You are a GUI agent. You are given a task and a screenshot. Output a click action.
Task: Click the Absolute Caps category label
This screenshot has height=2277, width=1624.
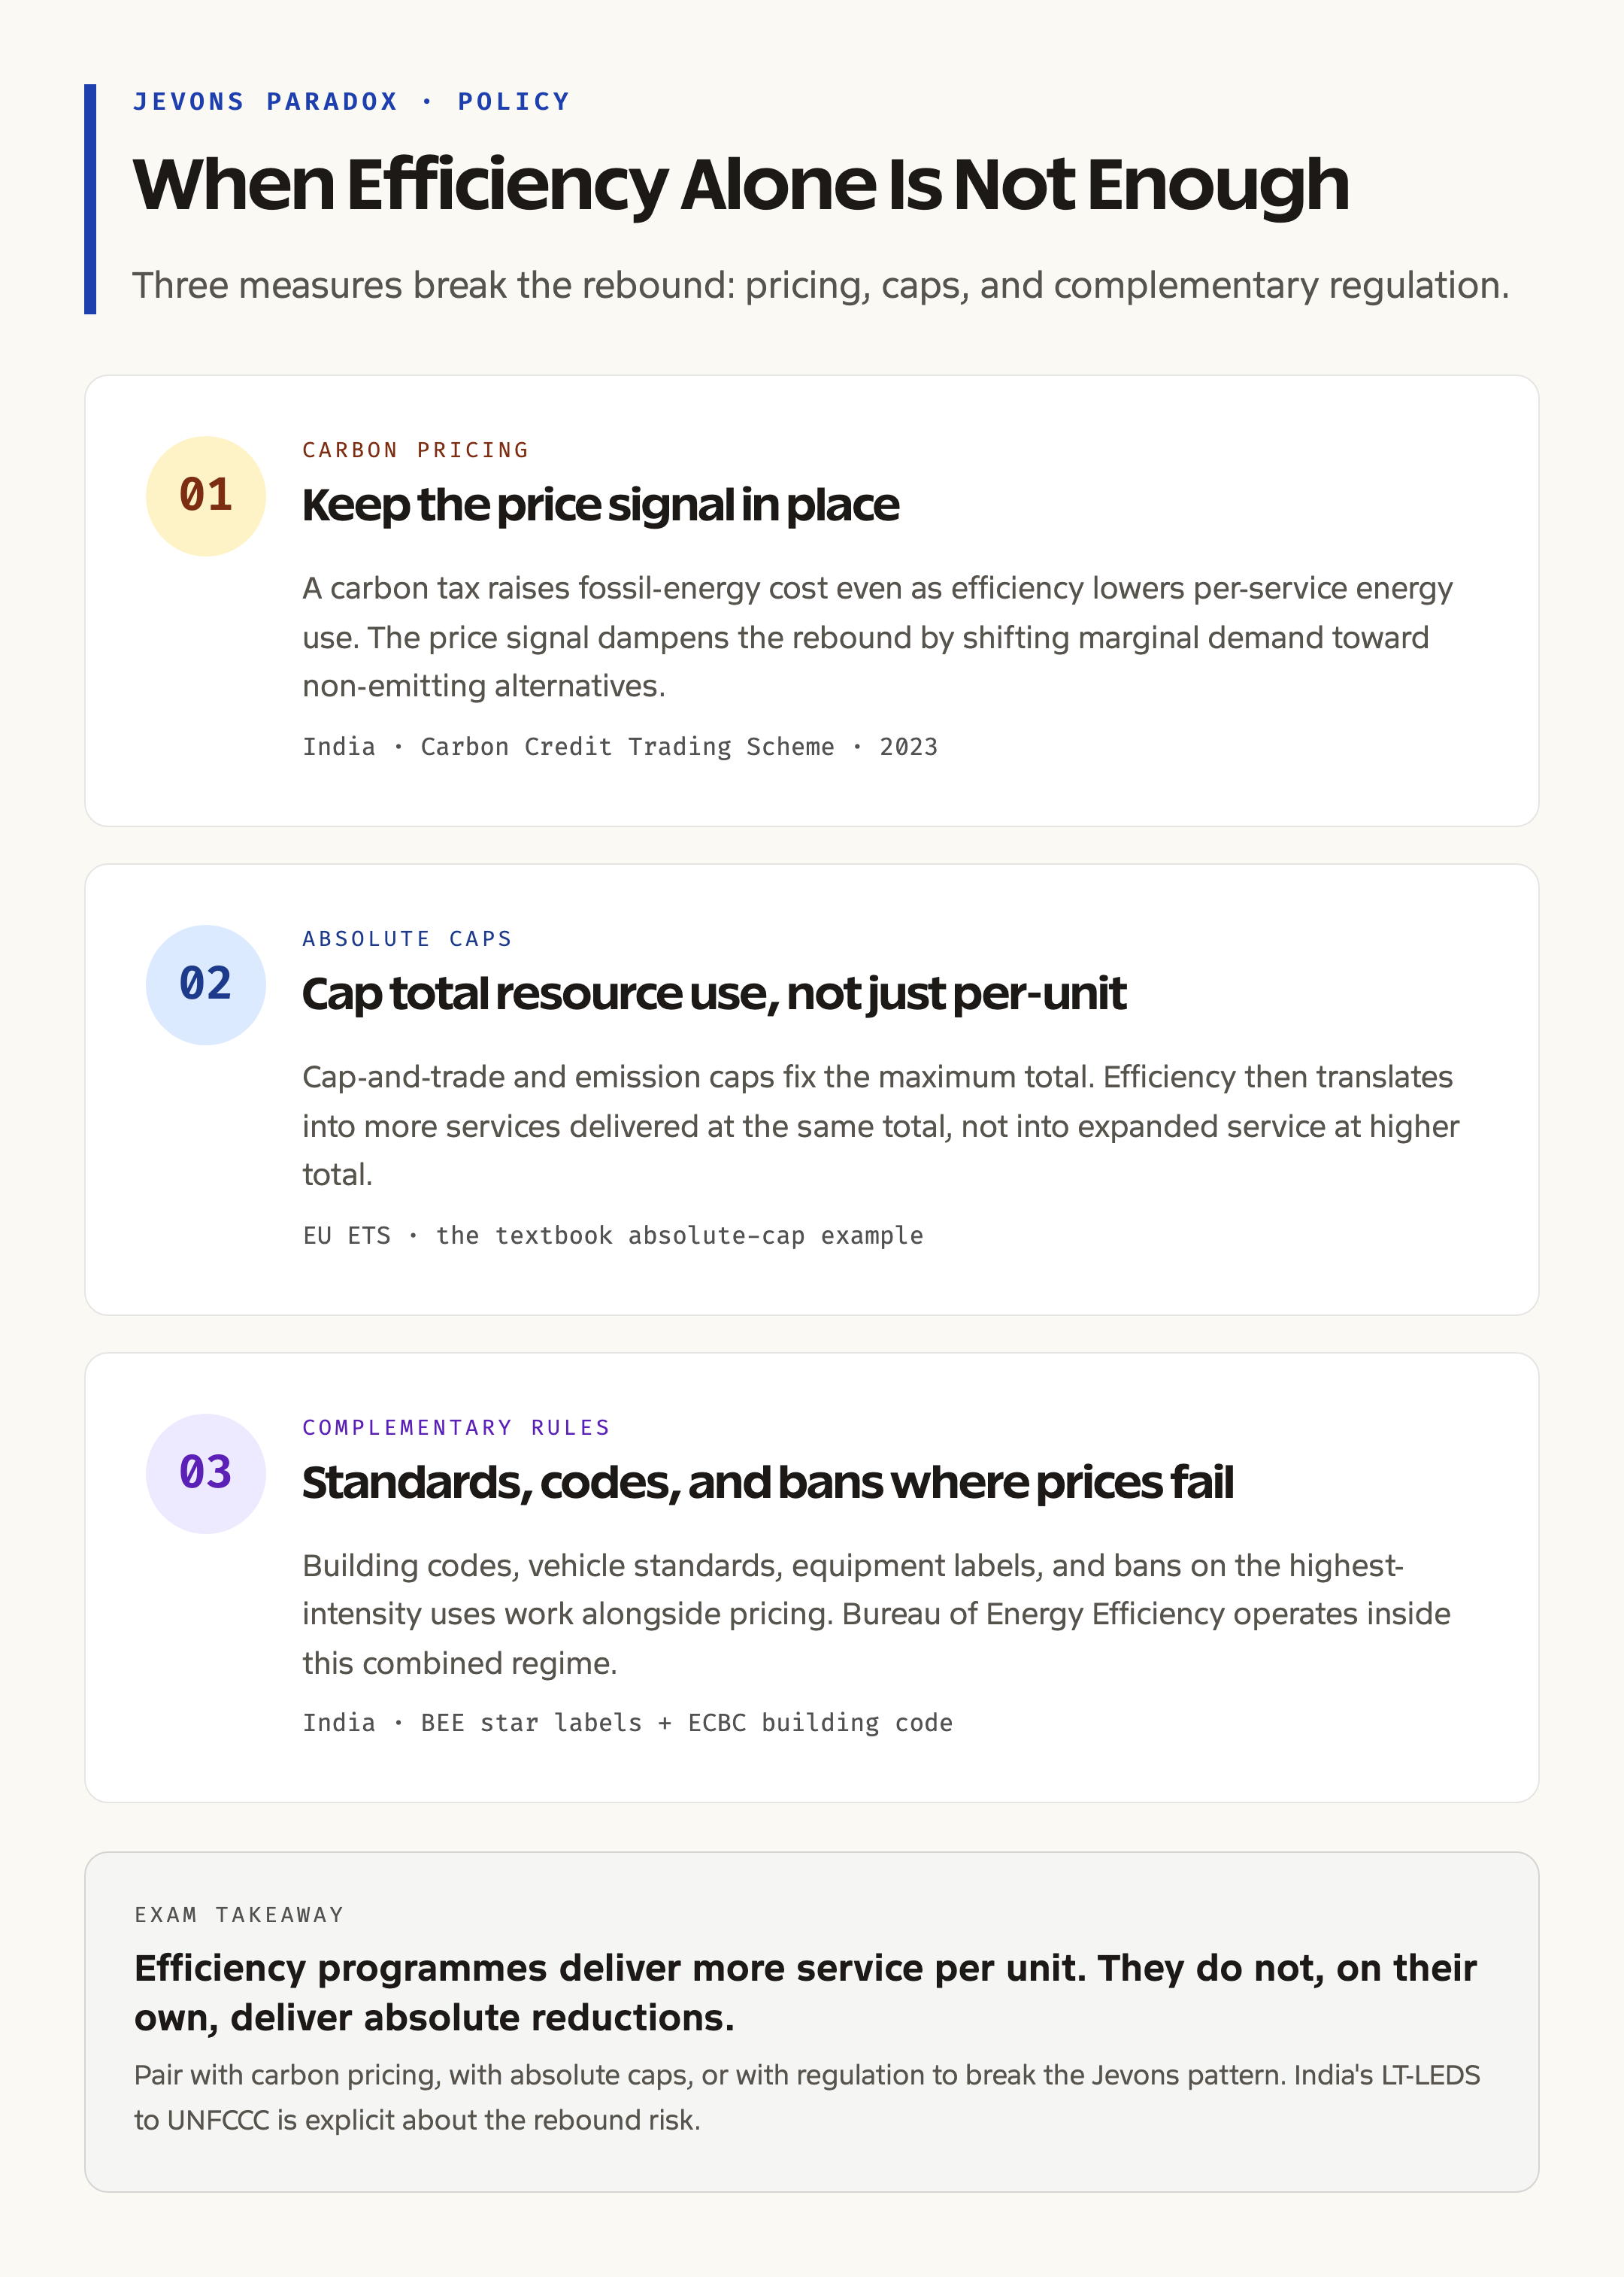point(407,939)
